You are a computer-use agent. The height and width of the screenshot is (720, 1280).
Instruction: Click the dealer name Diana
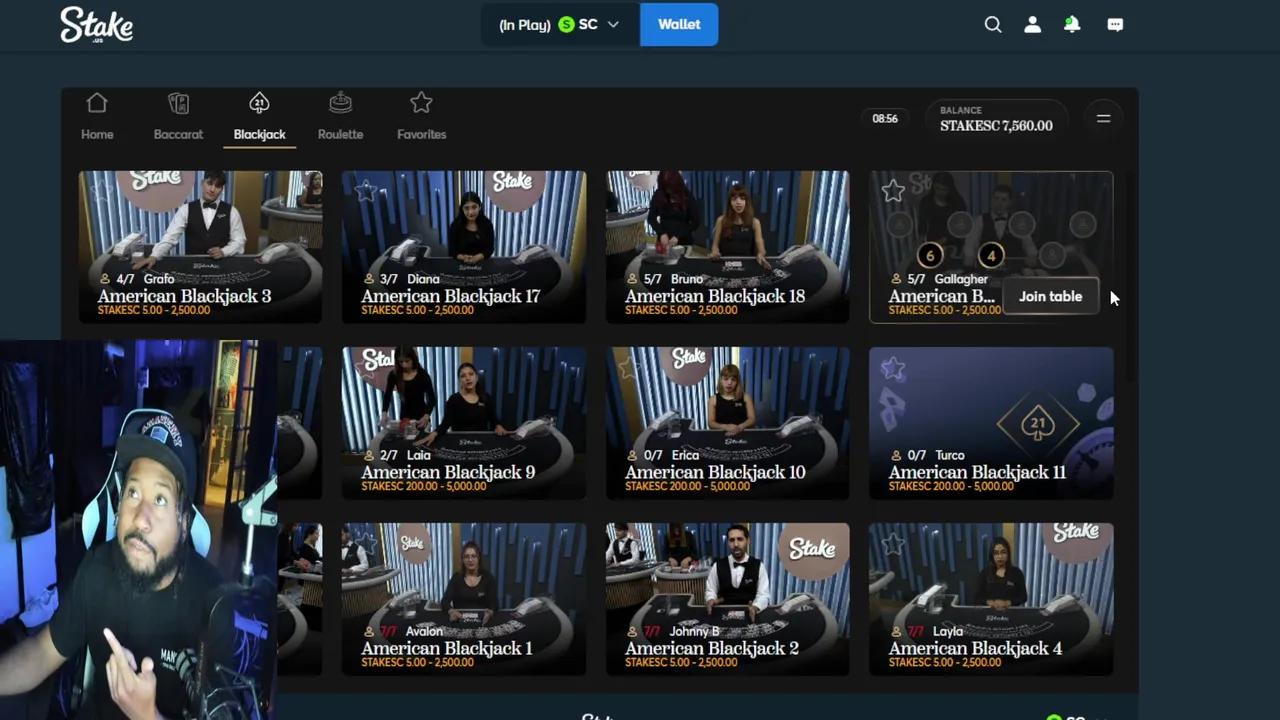point(423,279)
